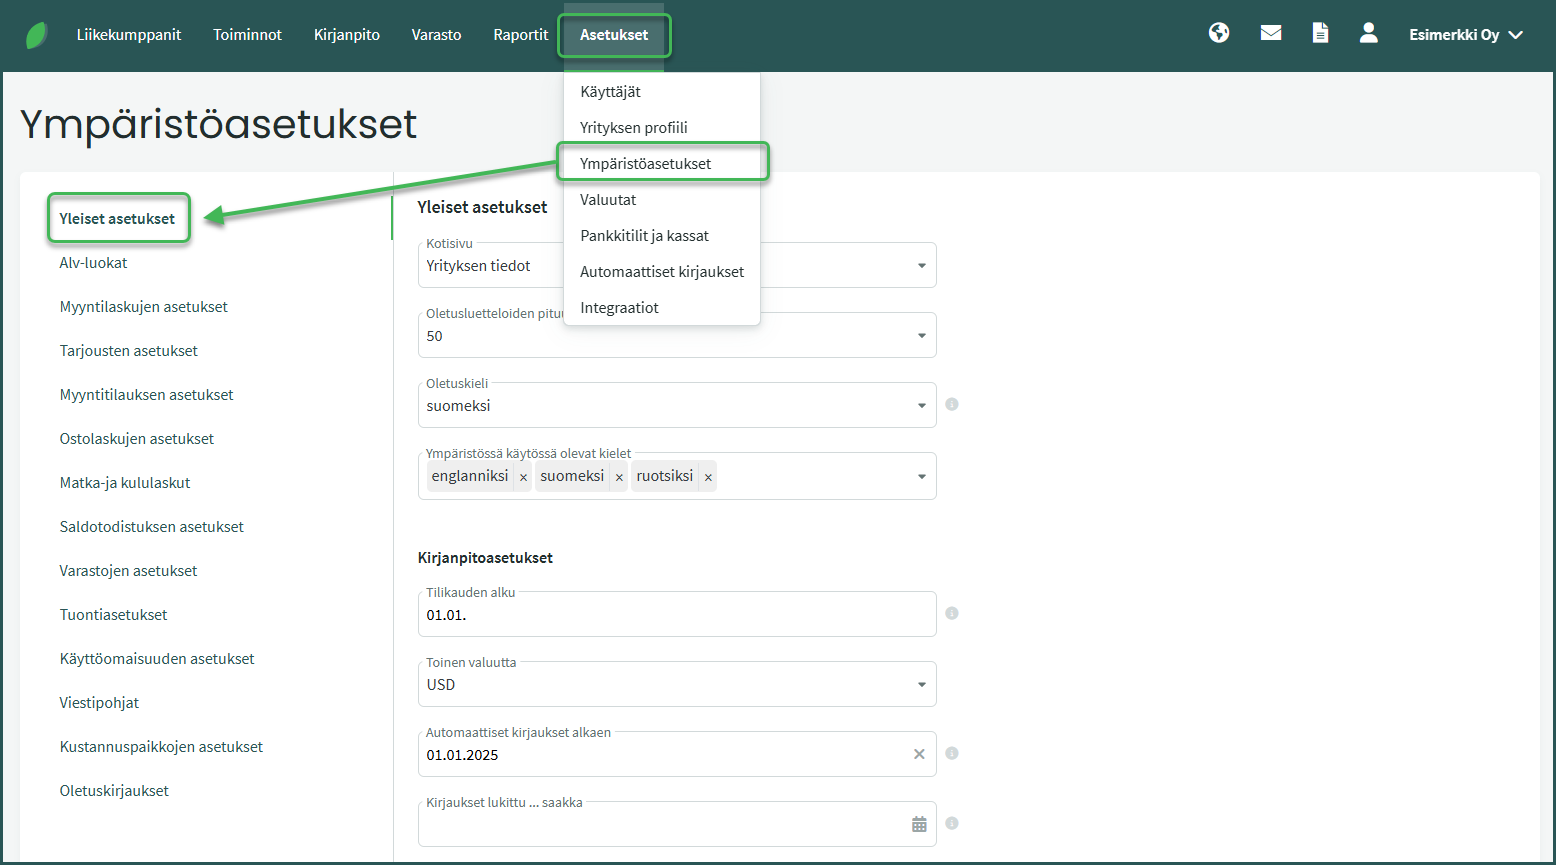Click the calendar icon in Kirjaukset lukittu field
The height and width of the screenshot is (865, 1556).
click(919, 824)
